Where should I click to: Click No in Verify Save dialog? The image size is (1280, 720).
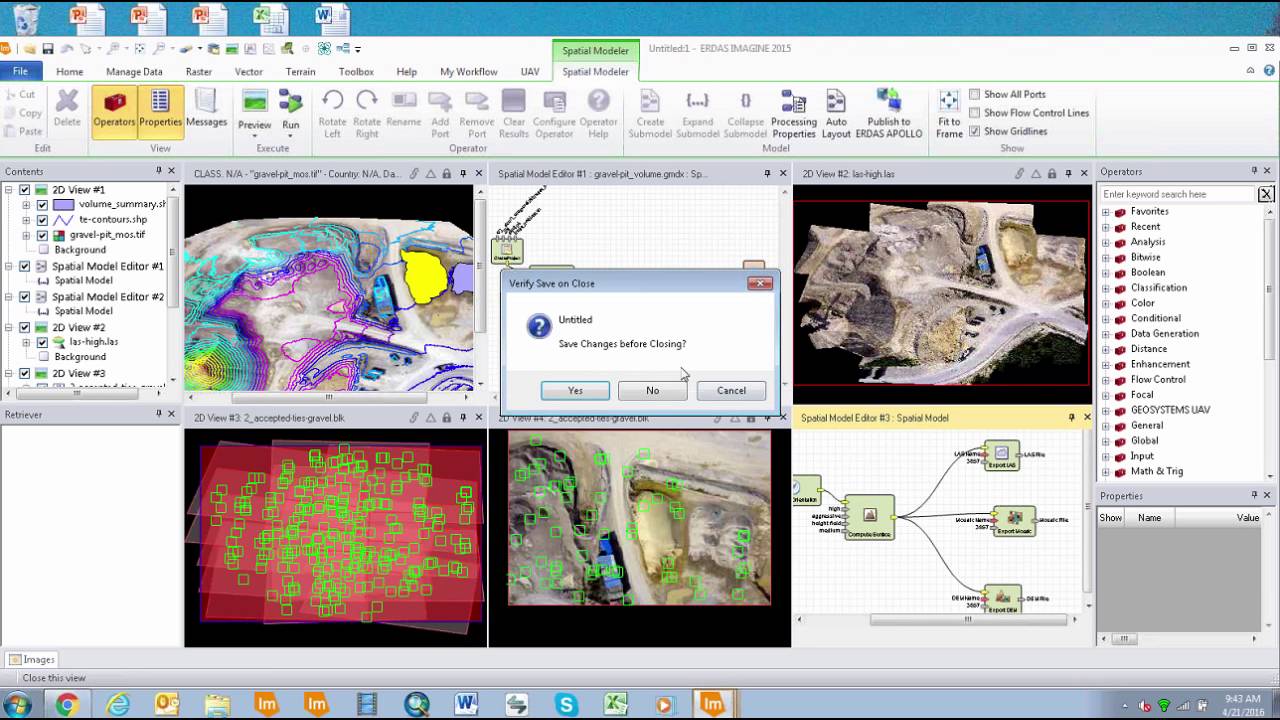coord(652,391)
